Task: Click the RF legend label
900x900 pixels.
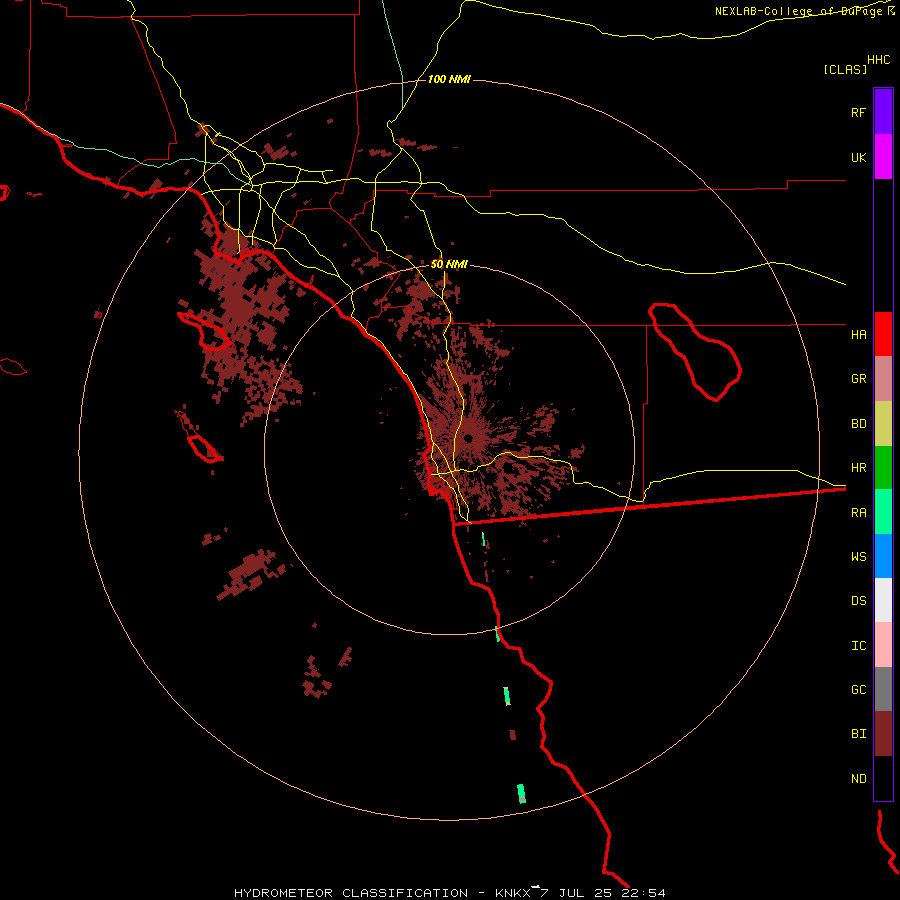Action: 858,112
